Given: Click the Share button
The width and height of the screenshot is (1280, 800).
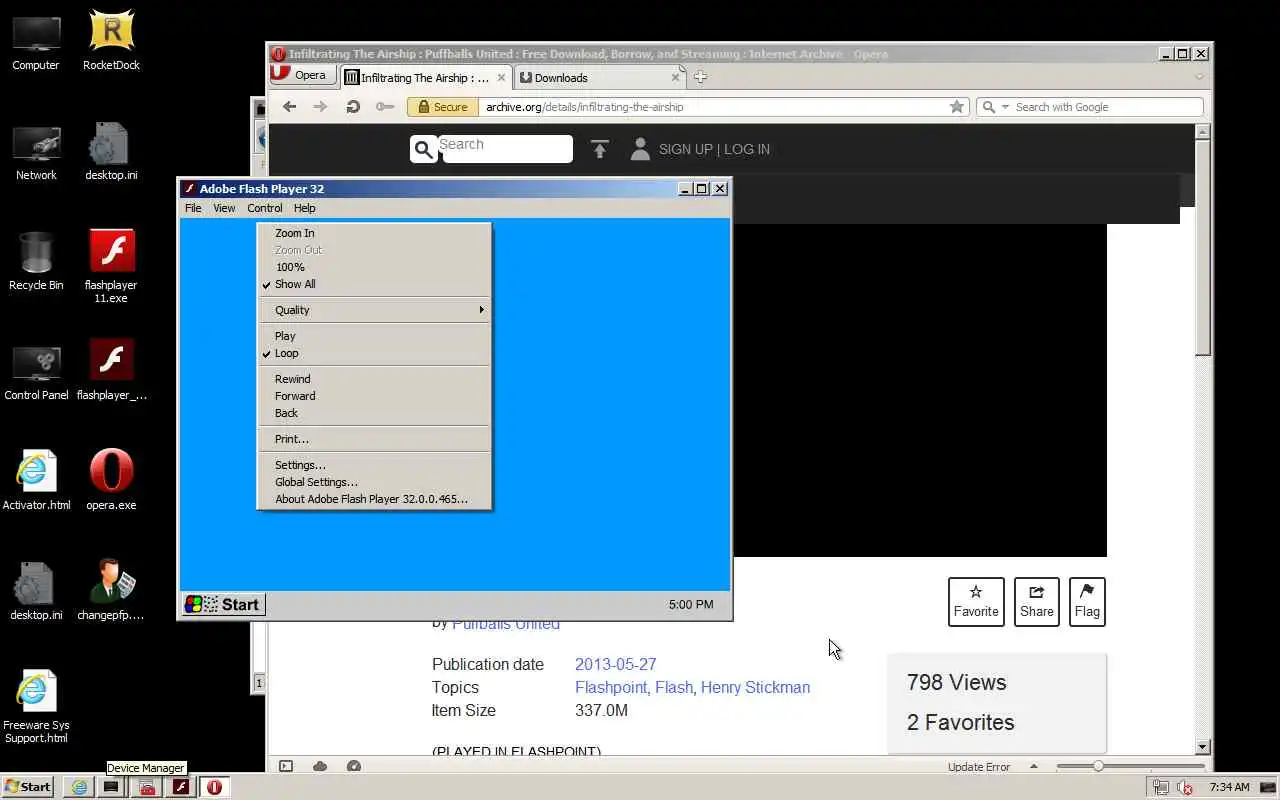Looking at the screenshot, I should pyautogui.click(x=1036, y=602).
